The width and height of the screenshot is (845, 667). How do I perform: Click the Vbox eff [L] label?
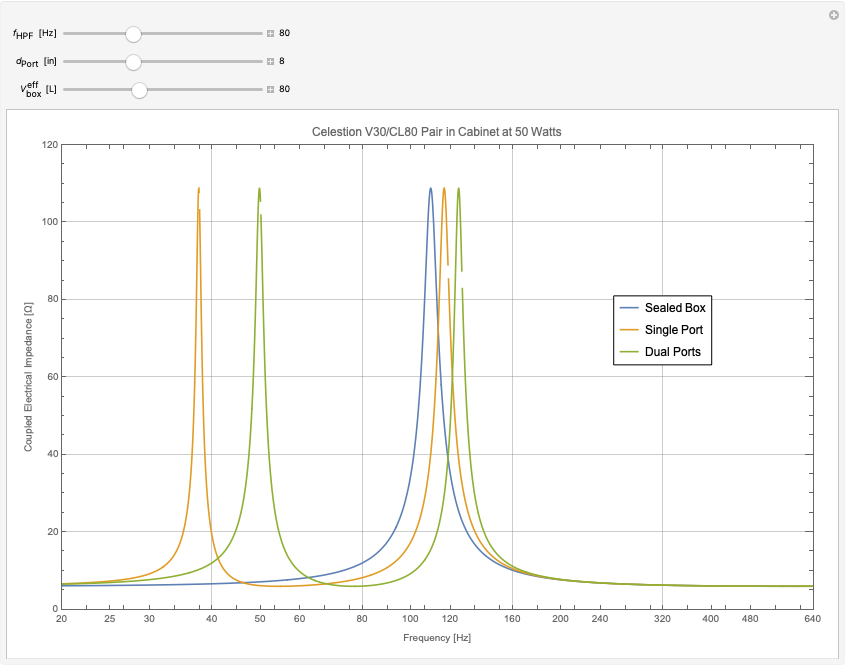pyautogui.click(x=39, y=89)
